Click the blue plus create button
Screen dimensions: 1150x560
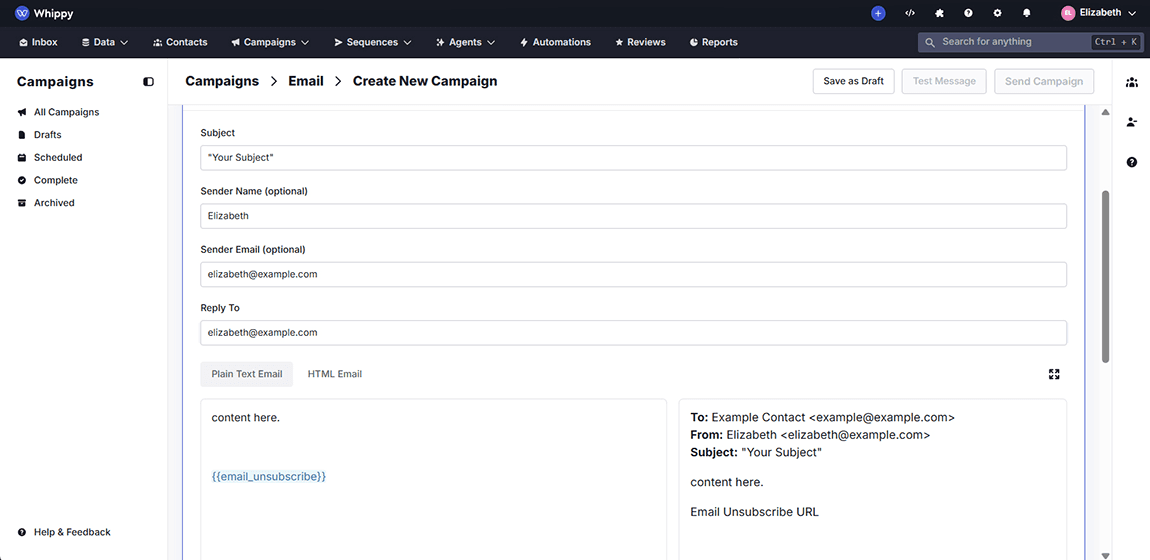pyautogui.click(x=878, y=13)
